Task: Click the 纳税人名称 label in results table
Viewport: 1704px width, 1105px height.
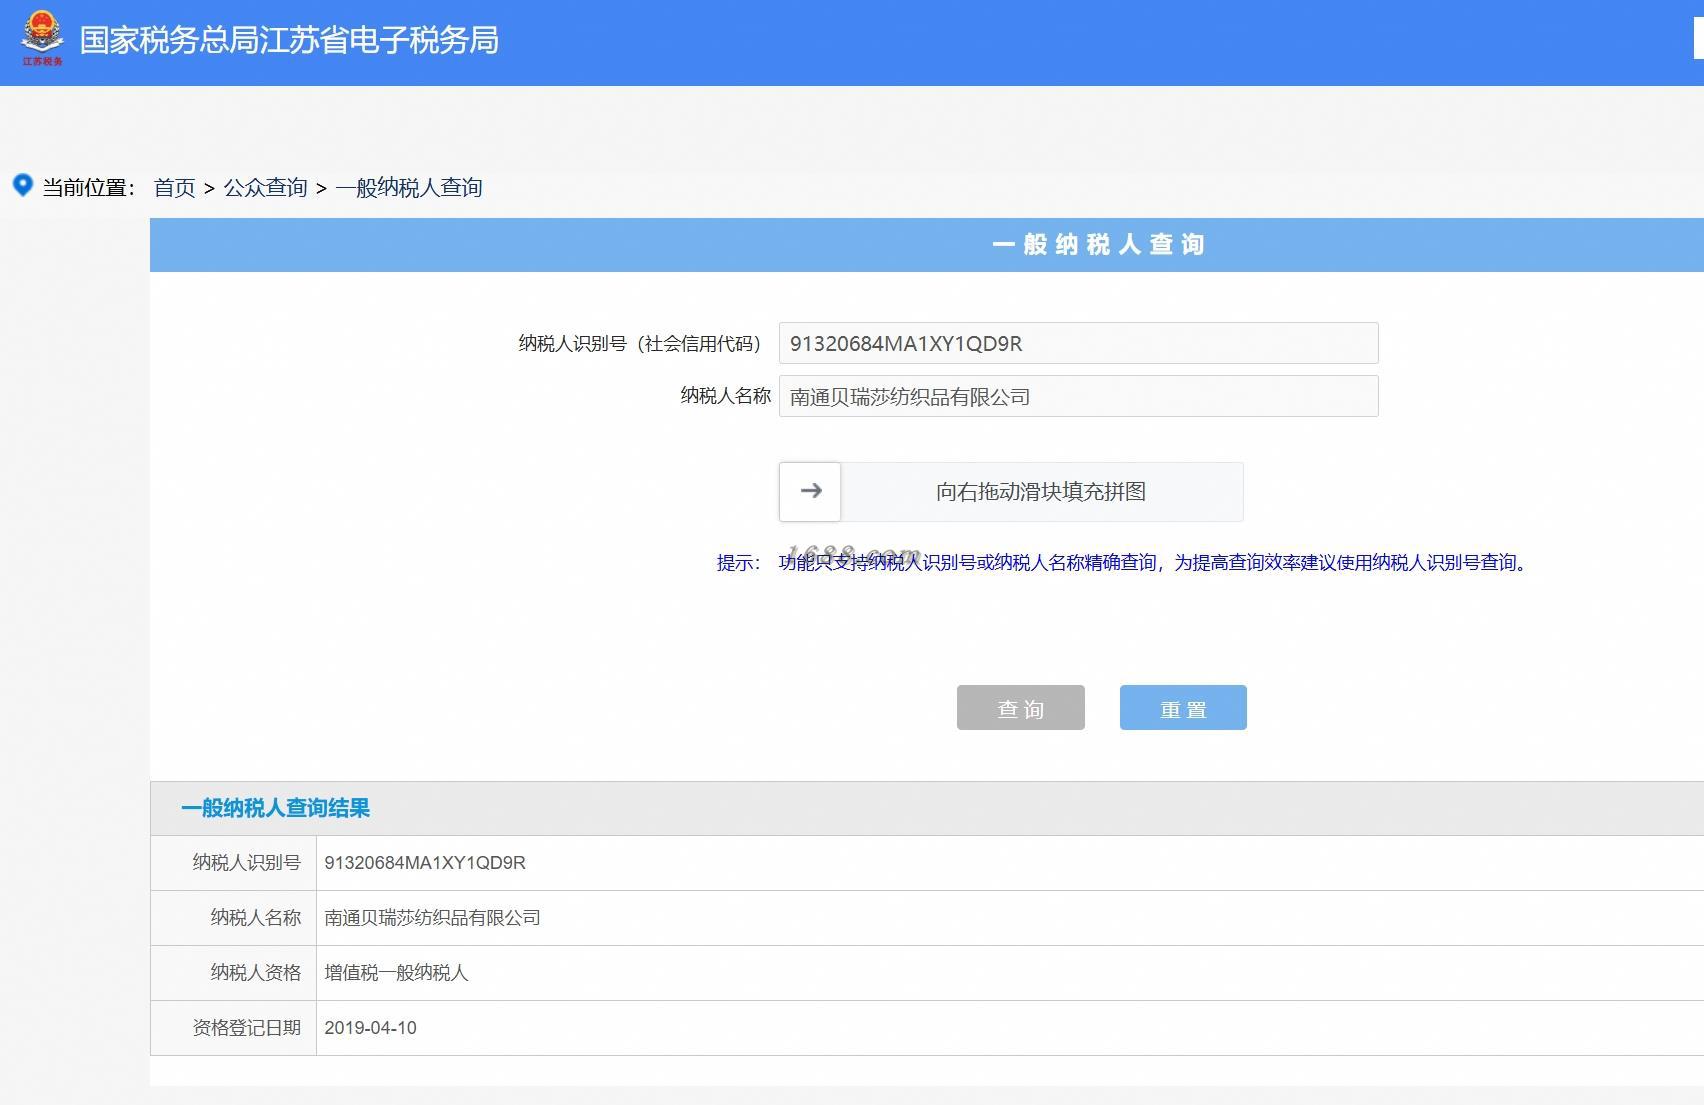Action: coord(255,918)
